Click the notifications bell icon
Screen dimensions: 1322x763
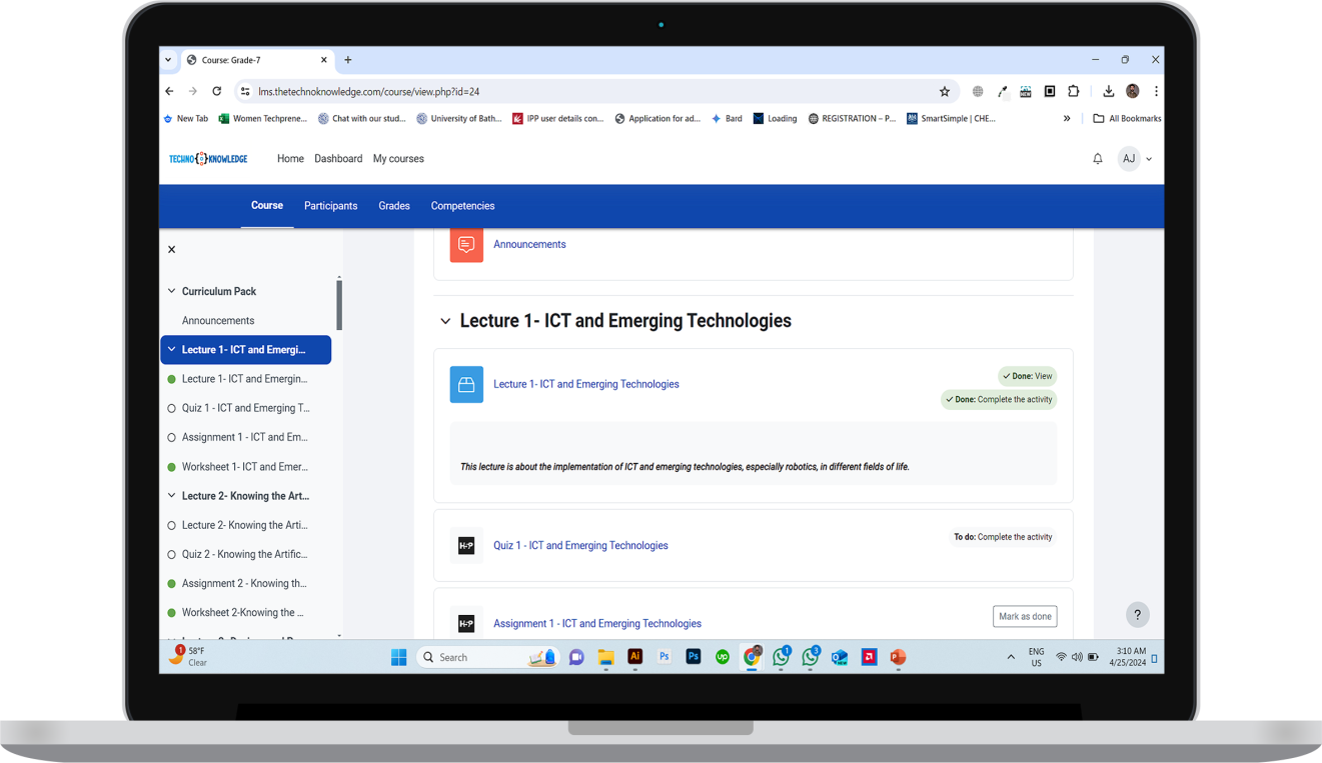pyautogui.click(x=1097, y=159)
